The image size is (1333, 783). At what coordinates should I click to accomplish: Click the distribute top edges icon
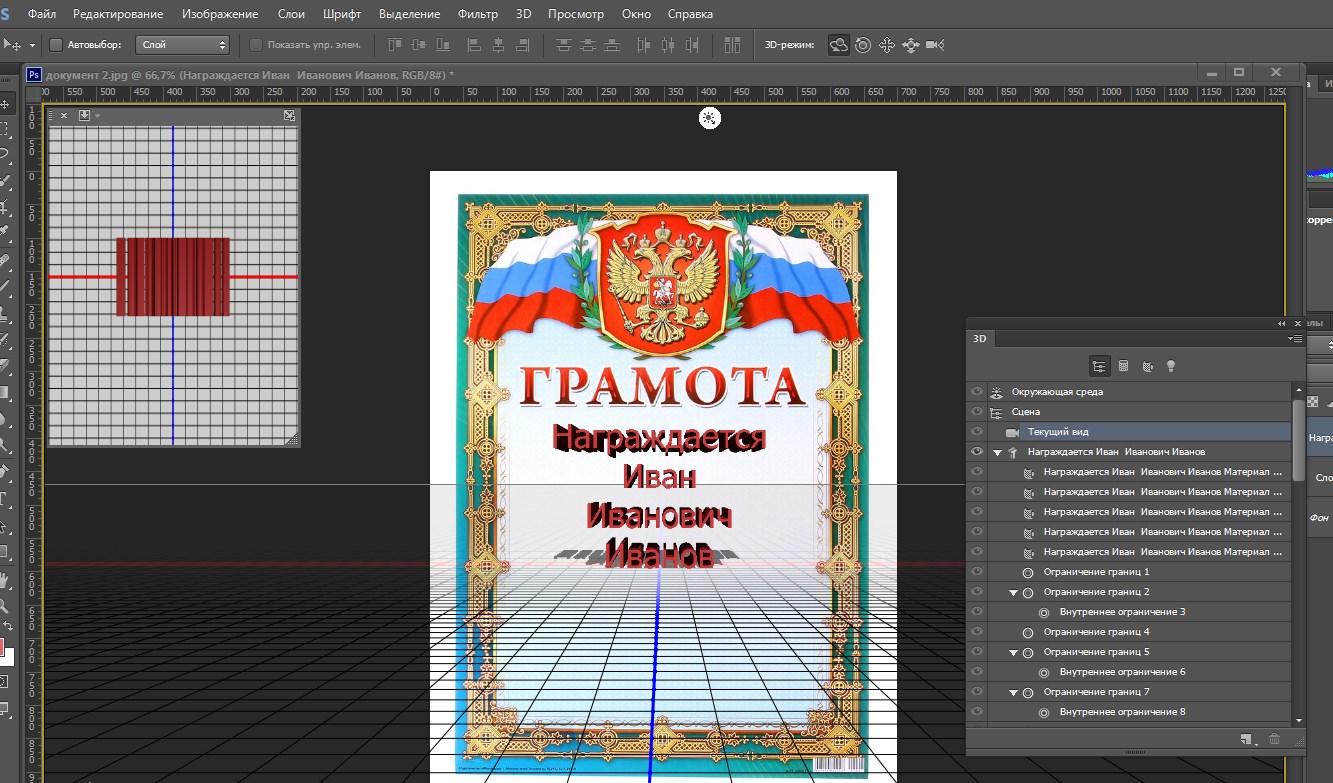pyautogui.click(x=563, y=45)
